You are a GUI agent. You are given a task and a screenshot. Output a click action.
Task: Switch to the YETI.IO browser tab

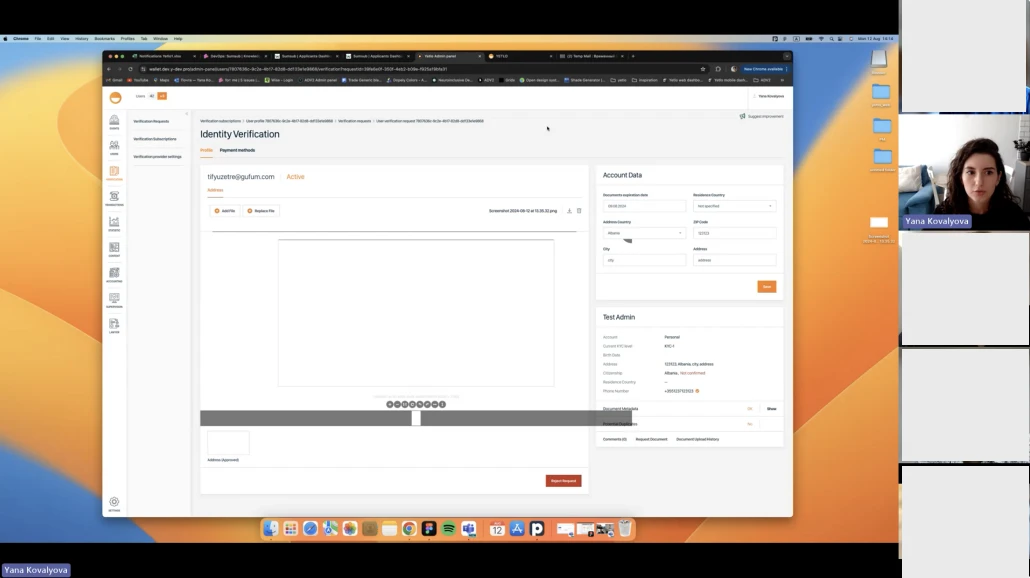519,56
